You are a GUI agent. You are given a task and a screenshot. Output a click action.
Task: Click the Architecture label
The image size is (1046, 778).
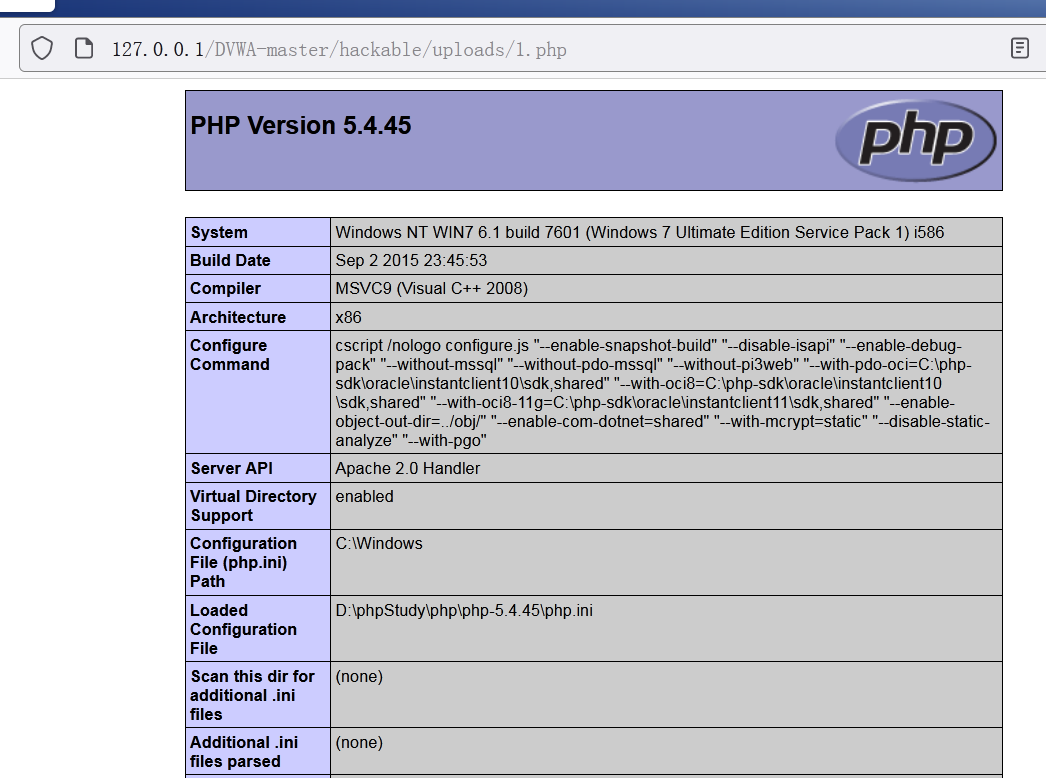[x=237, y=317]
